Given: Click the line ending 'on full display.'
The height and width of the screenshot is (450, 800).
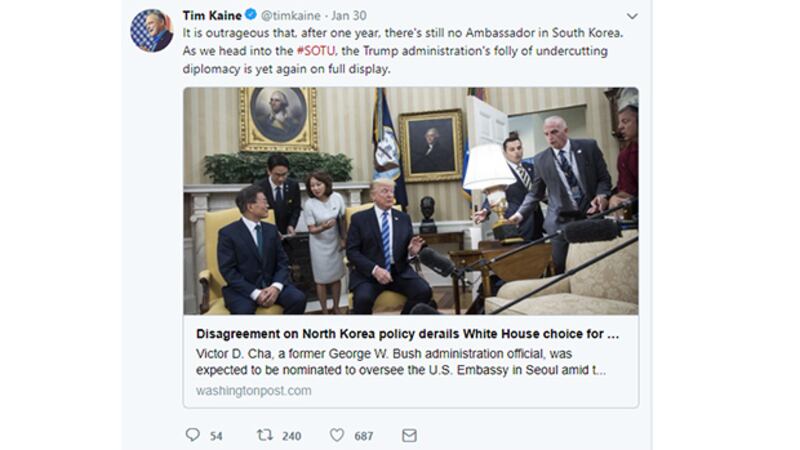Looking at the screenshot, I should 286,69.
